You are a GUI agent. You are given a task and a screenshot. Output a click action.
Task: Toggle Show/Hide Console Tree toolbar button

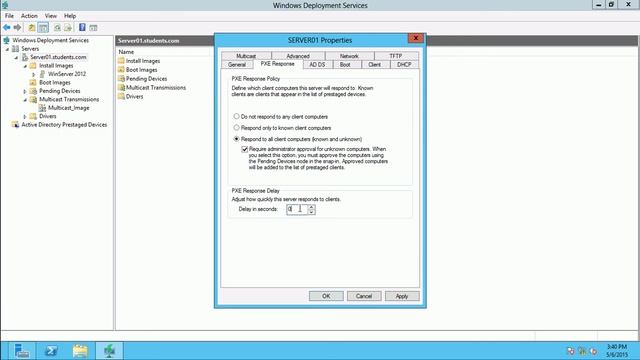43,27
